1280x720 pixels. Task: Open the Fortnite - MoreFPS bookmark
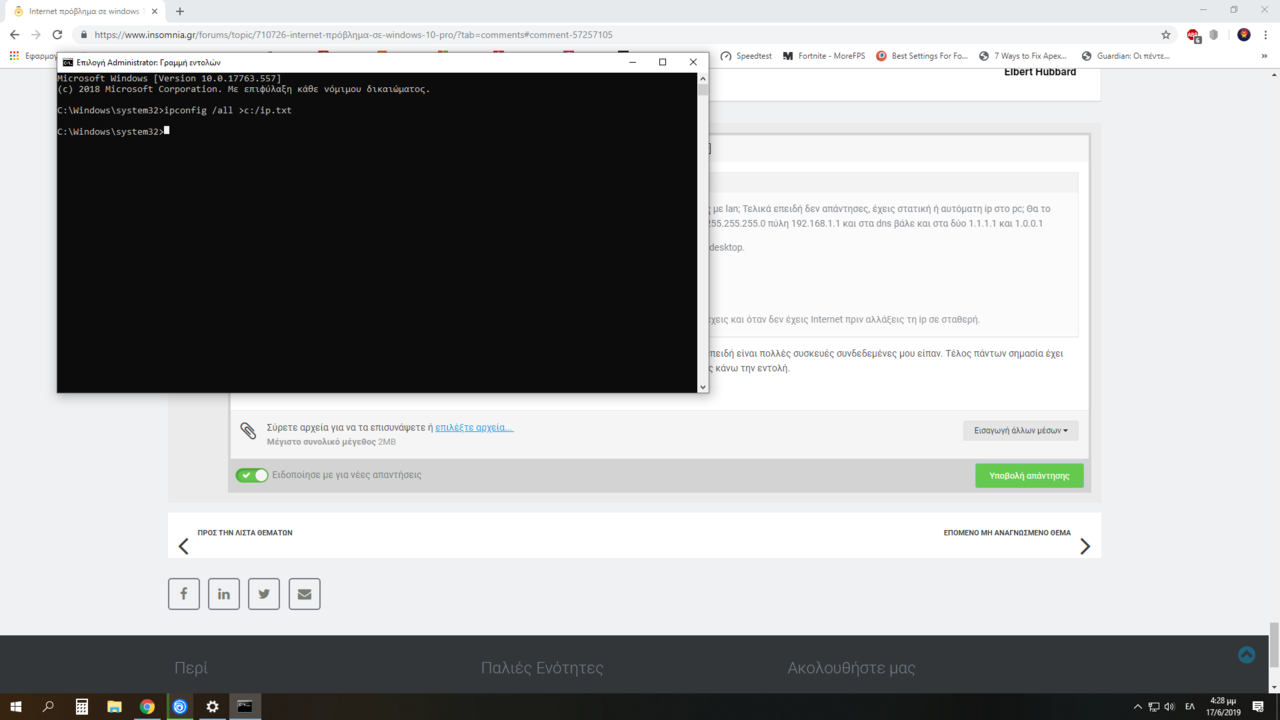[824, 56]
